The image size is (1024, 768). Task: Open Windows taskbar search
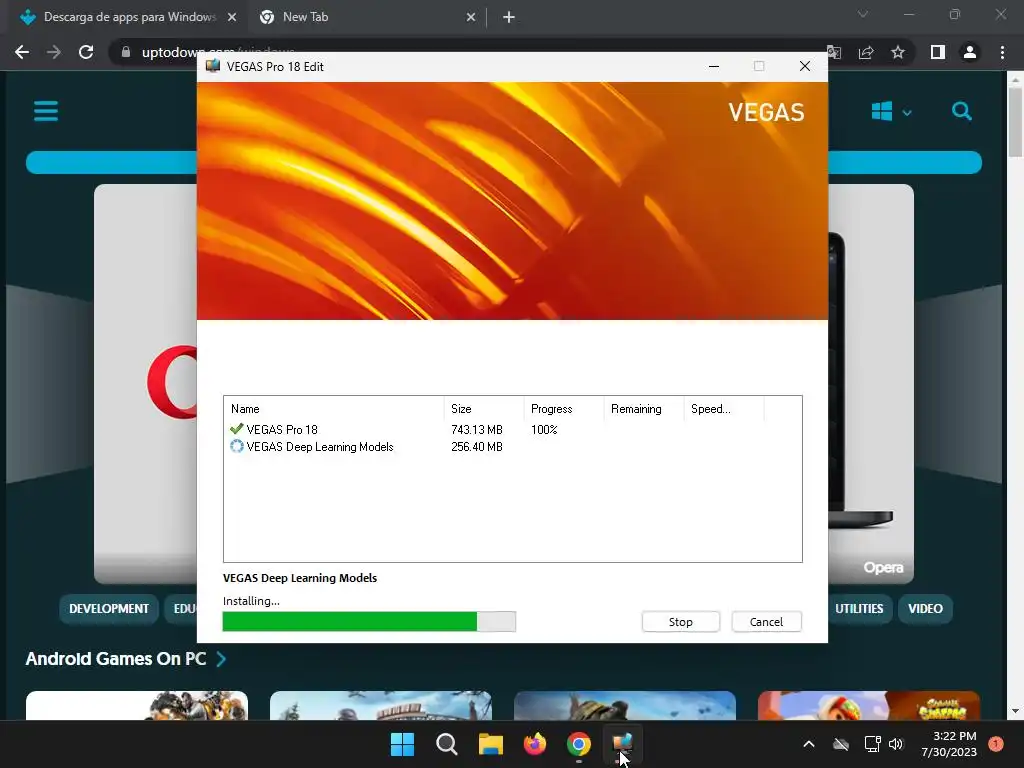447,744
